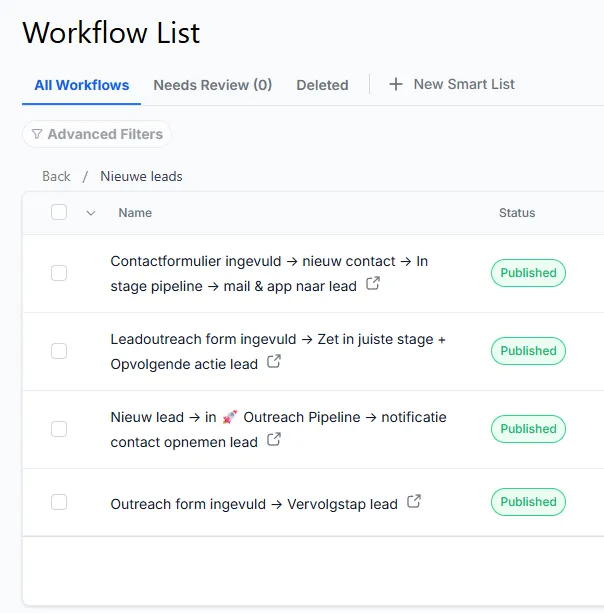
Task: Select checkbox for Leadoutreach form workflow
Action: tap(59, 351)
